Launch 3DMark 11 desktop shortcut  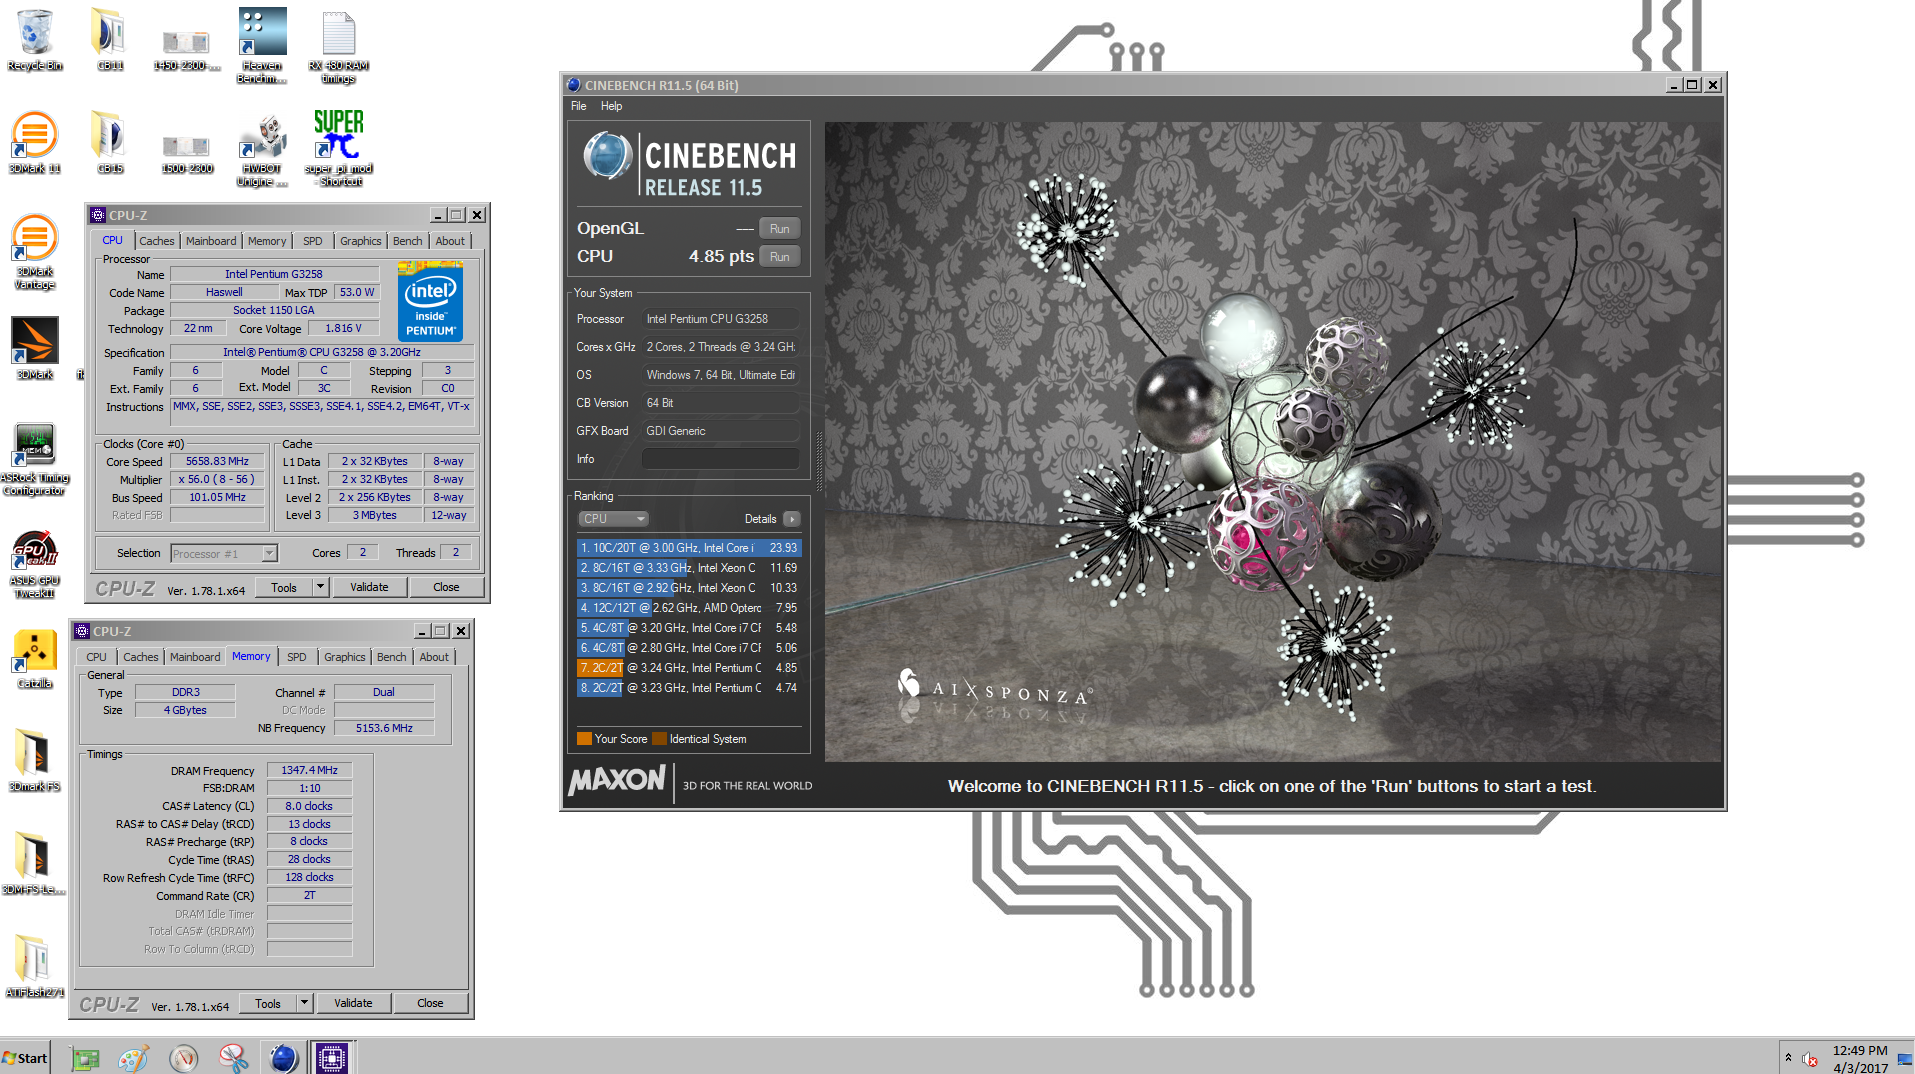coord(35,142)
